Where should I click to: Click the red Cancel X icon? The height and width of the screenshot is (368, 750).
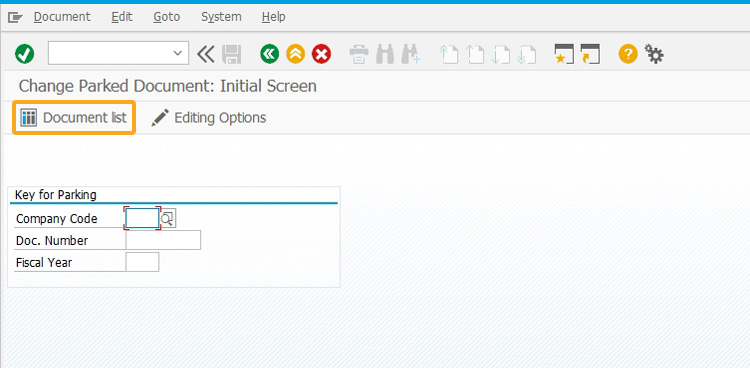click(x=321, y=54)
